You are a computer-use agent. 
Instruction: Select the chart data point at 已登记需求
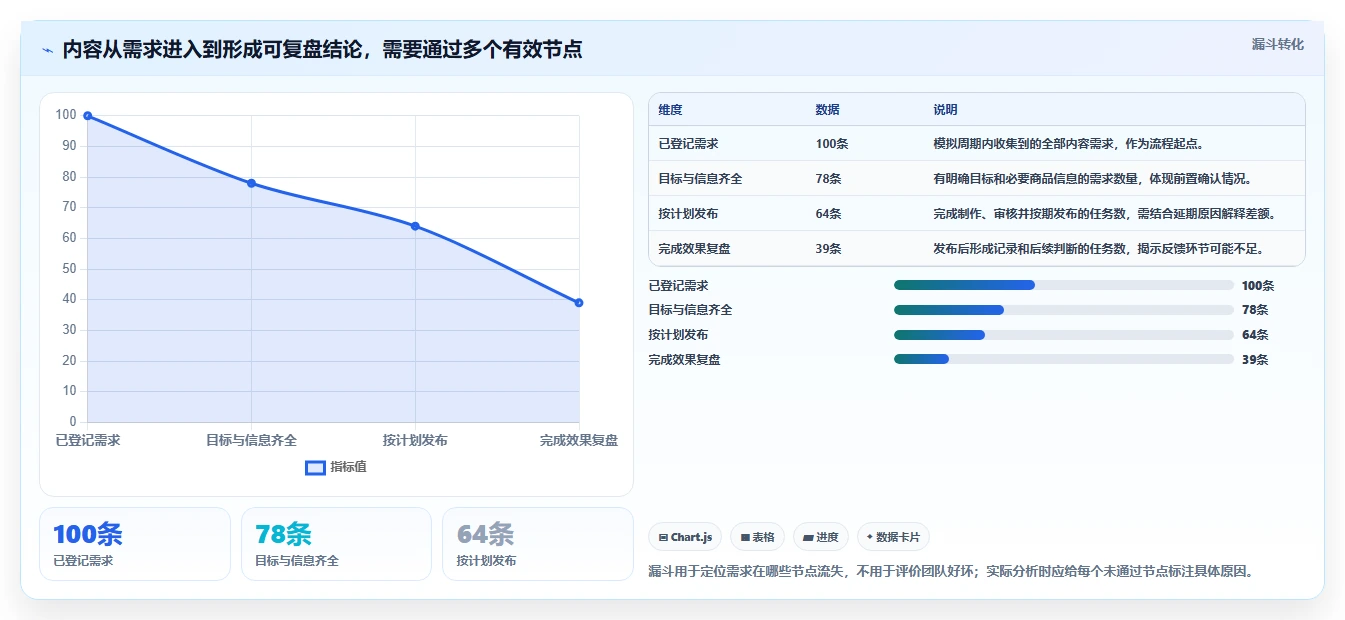point(88,116)
